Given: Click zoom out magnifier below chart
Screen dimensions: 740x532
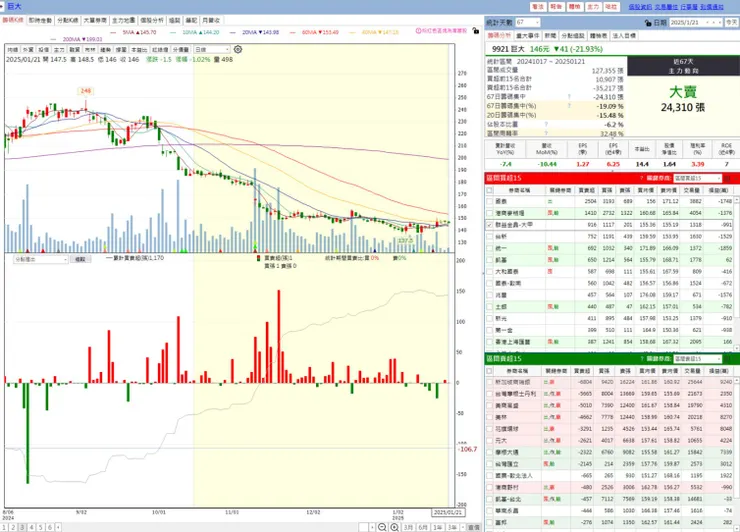Looking at the screenshot, I should click(383, 527).
